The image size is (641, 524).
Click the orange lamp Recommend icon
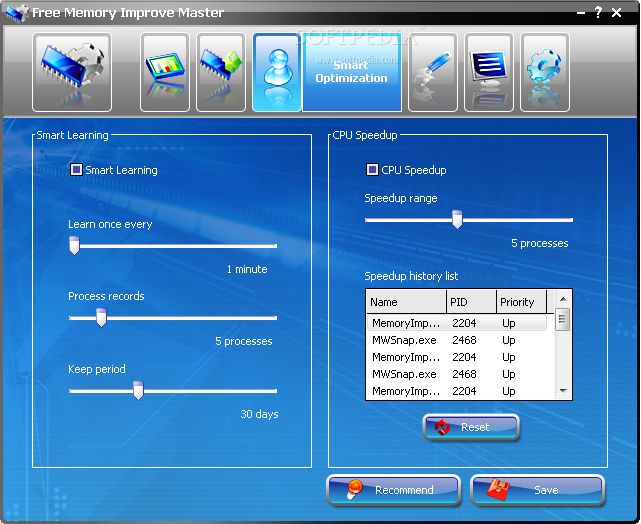pyautogui.click(x=354, y=489)
